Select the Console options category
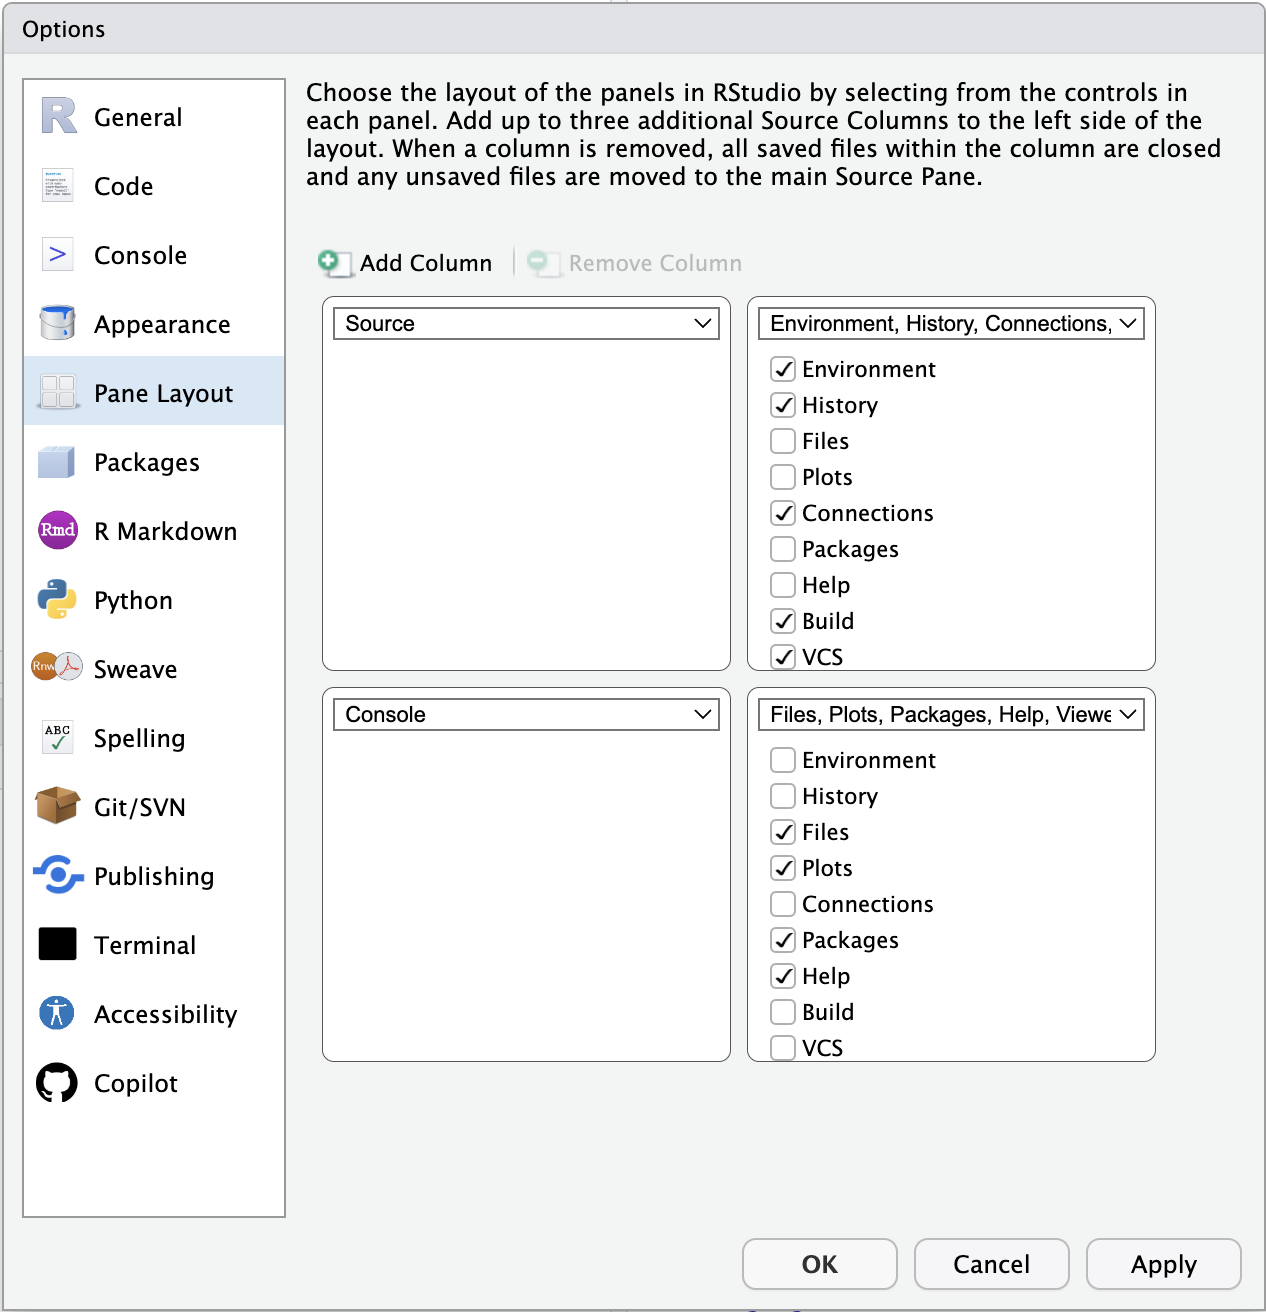Screen dimensions: 1266x1312 coord(154,254)
